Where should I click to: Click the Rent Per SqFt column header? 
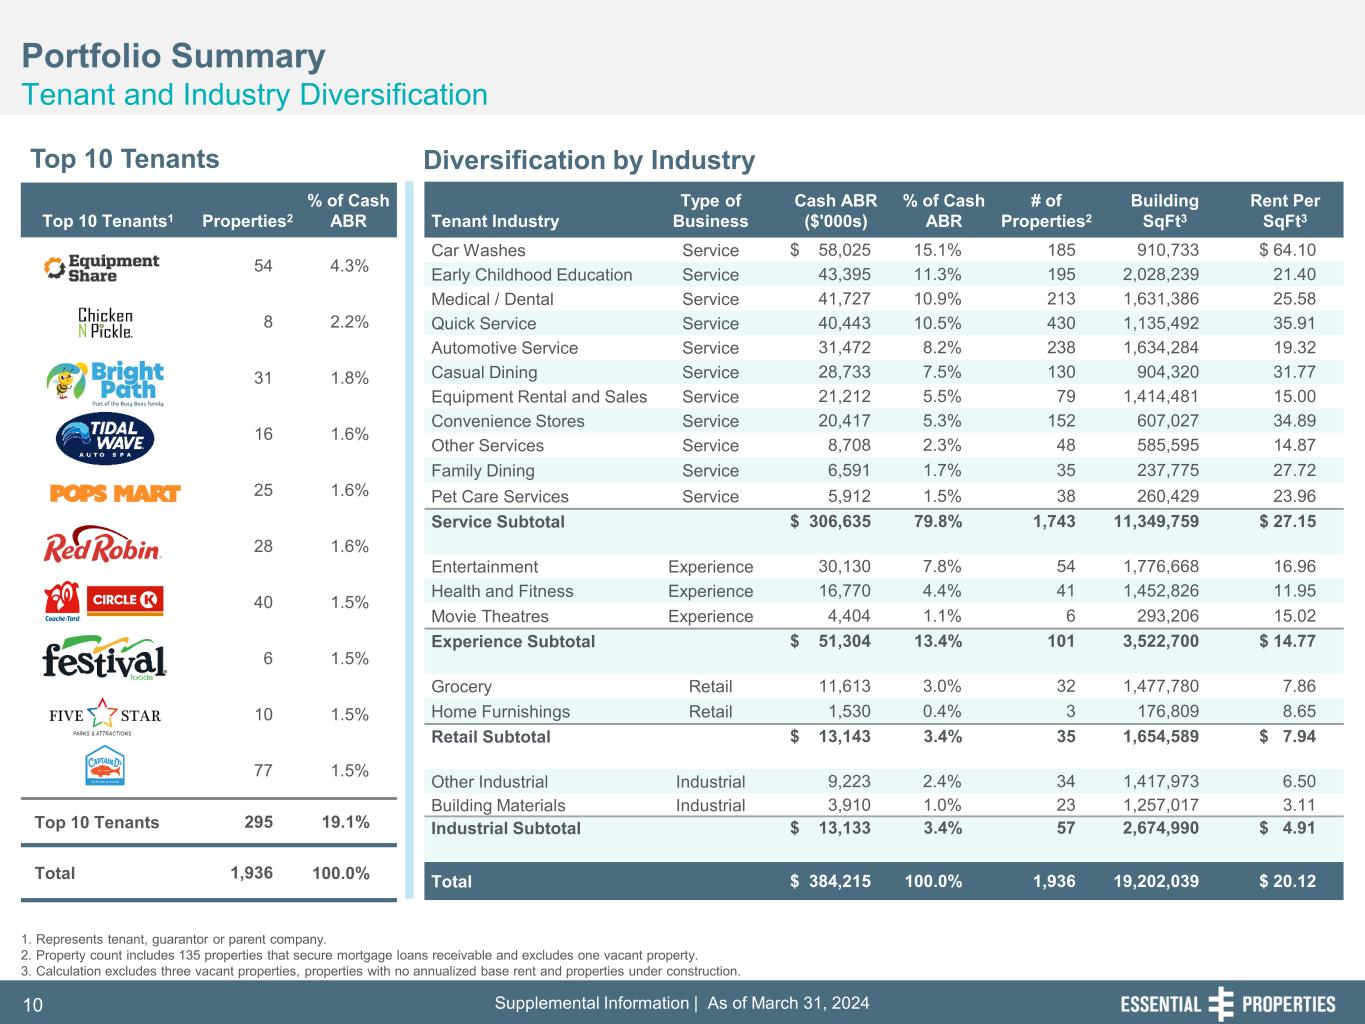click(x=1284, y=211)
